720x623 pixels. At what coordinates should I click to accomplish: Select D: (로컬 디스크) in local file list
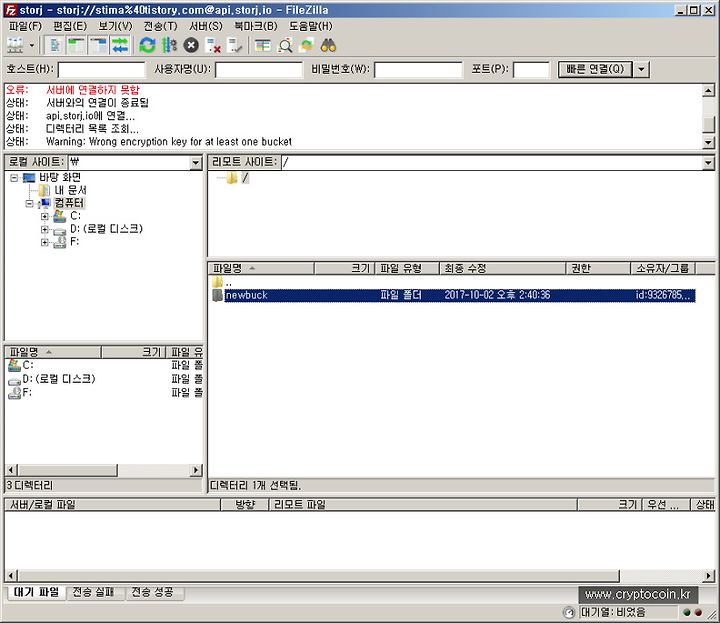coord(59,379)
